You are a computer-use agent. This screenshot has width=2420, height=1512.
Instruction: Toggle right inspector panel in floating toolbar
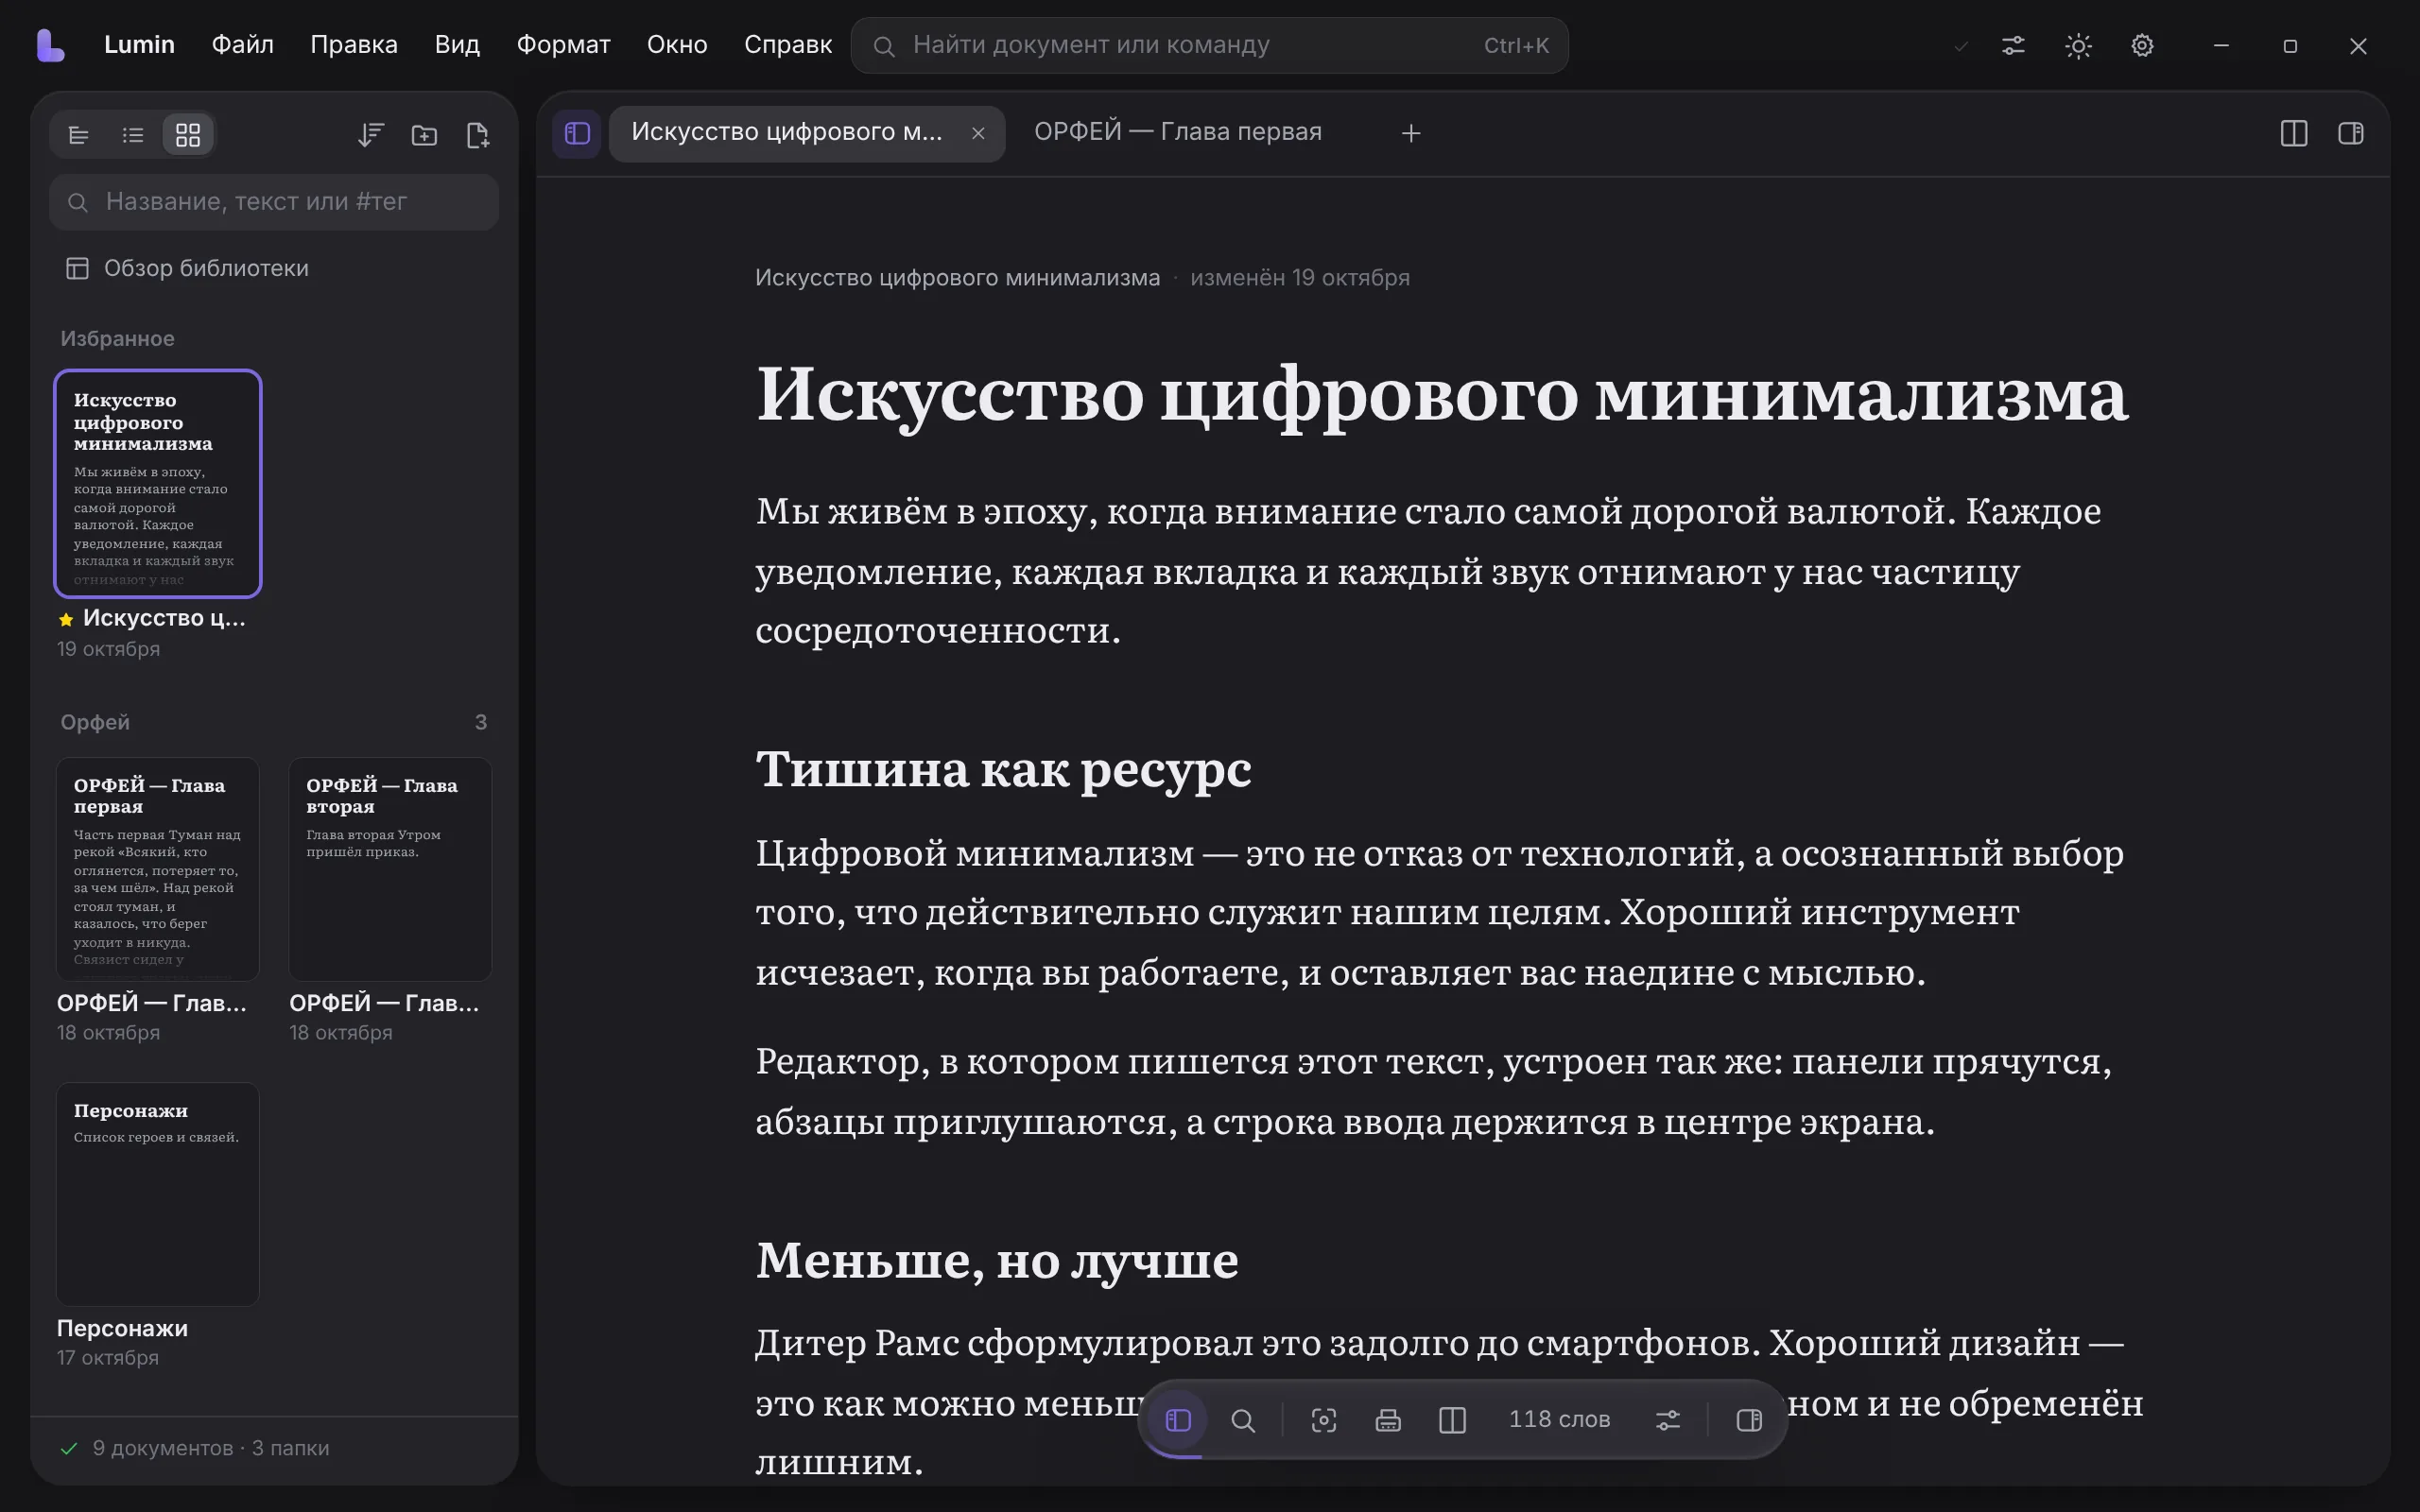(x=1749, y=1420)
